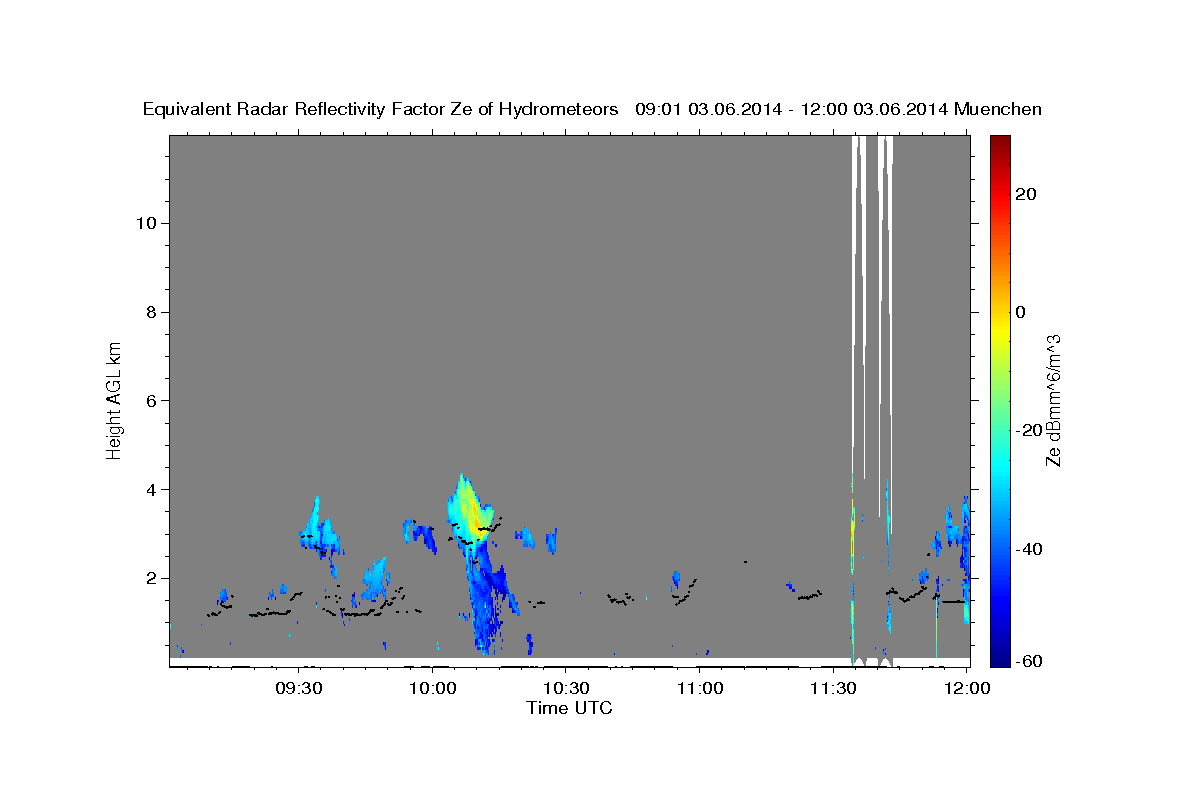Viewport: 1200px width, 800px height.
Task: Click the colorbar tick label 20
Action: coord(1026,194)
